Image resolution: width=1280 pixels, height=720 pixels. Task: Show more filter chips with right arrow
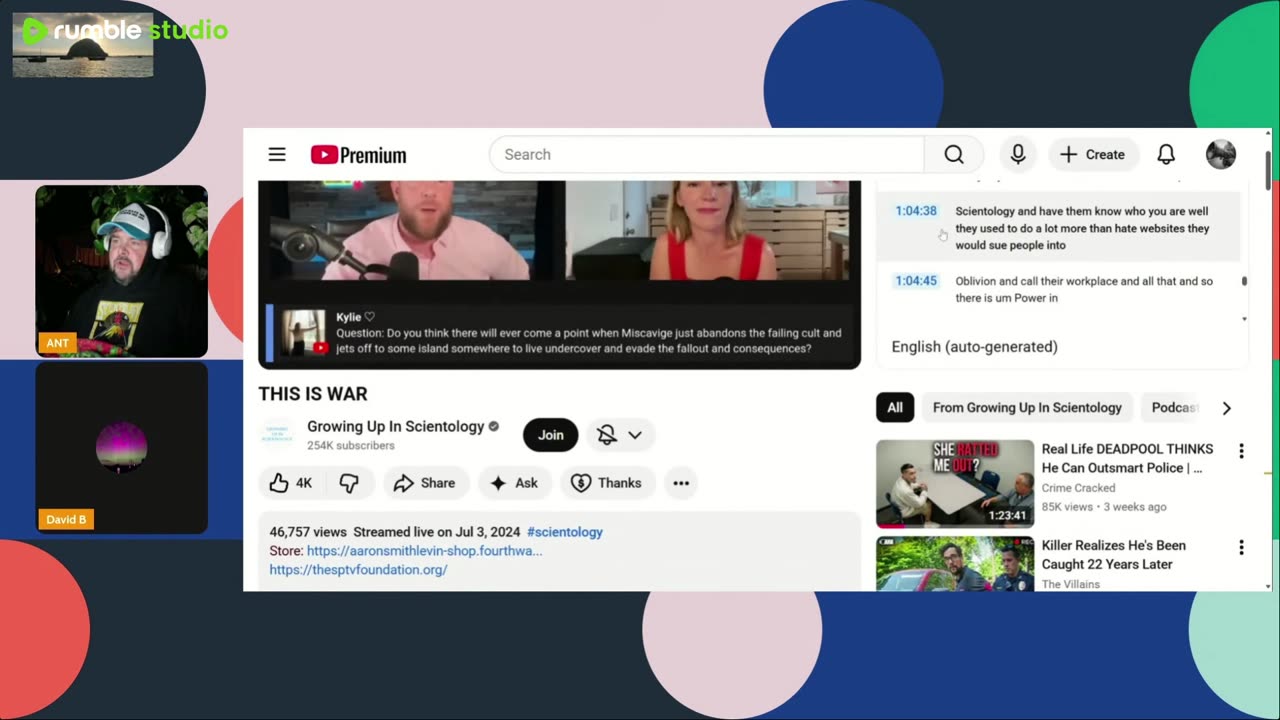click(1226, 408)
